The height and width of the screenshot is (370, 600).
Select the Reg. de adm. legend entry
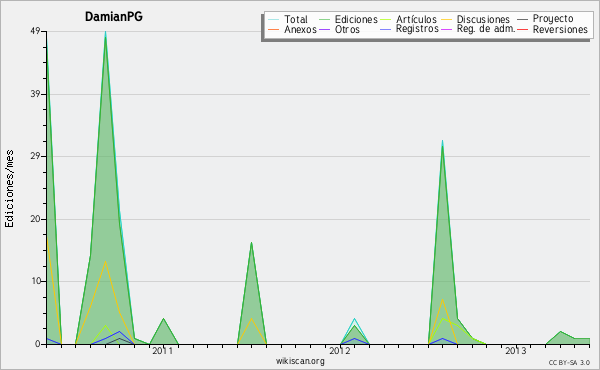(x=486, y=29)
